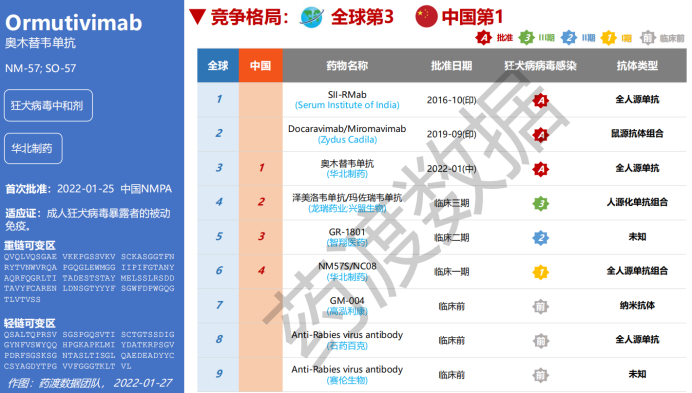Click the red A approval badge in the legend
This screenshot has width=692, height=393.
(x=484, y=38)
